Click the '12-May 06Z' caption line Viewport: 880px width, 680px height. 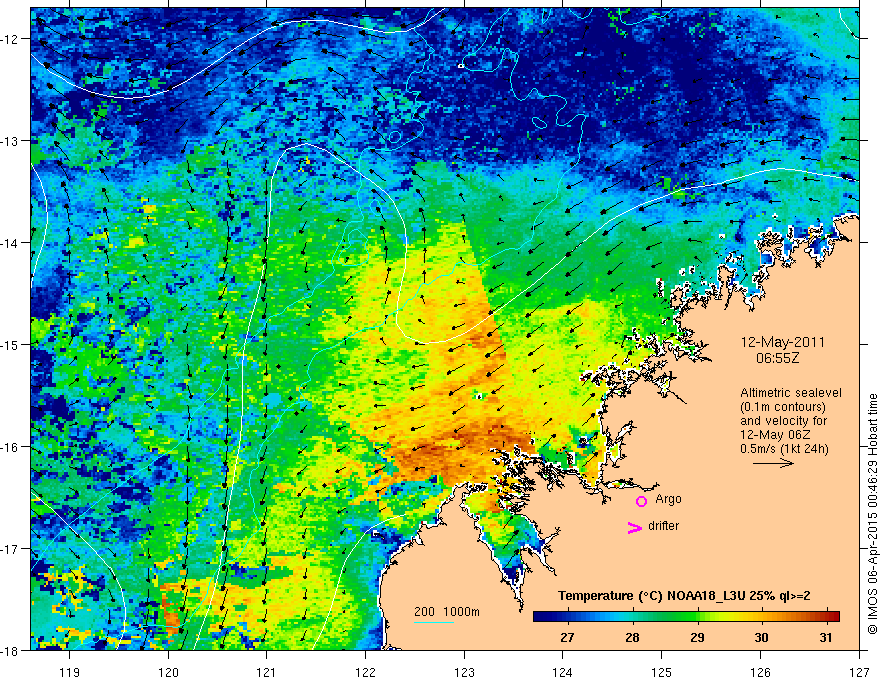click(775, 435)
